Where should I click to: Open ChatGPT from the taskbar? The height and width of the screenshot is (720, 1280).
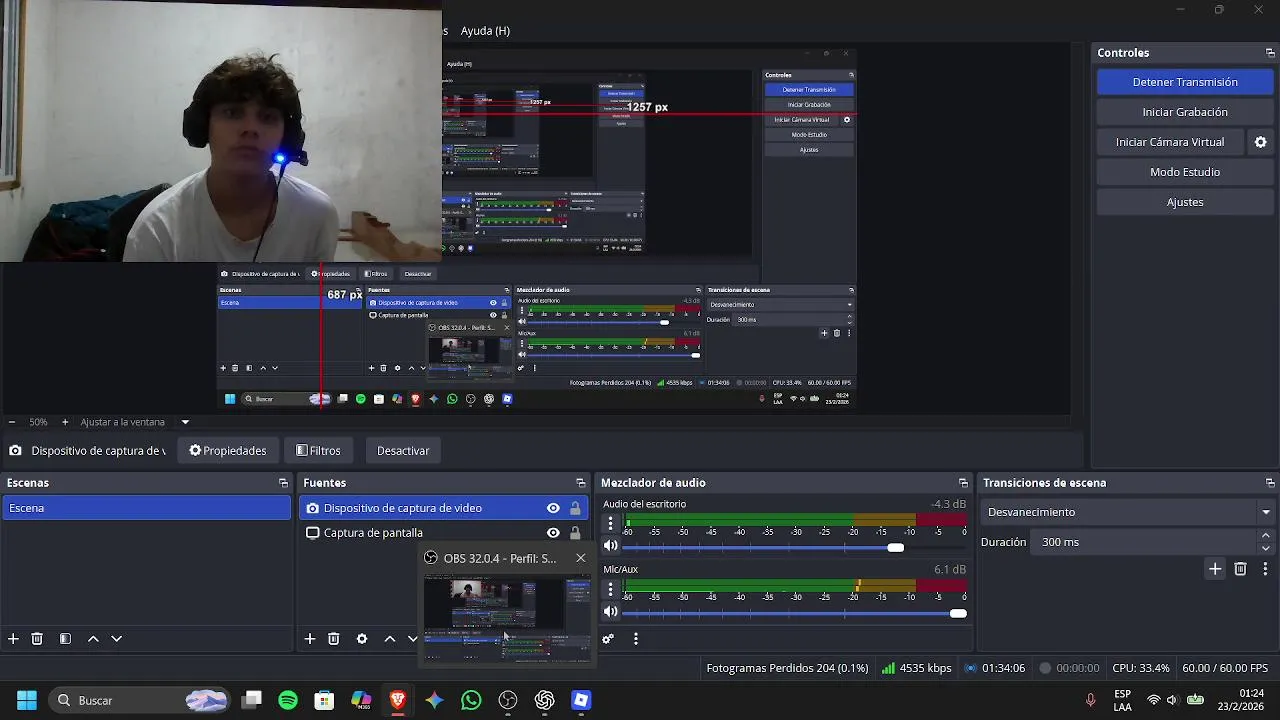tap(544, 700)
